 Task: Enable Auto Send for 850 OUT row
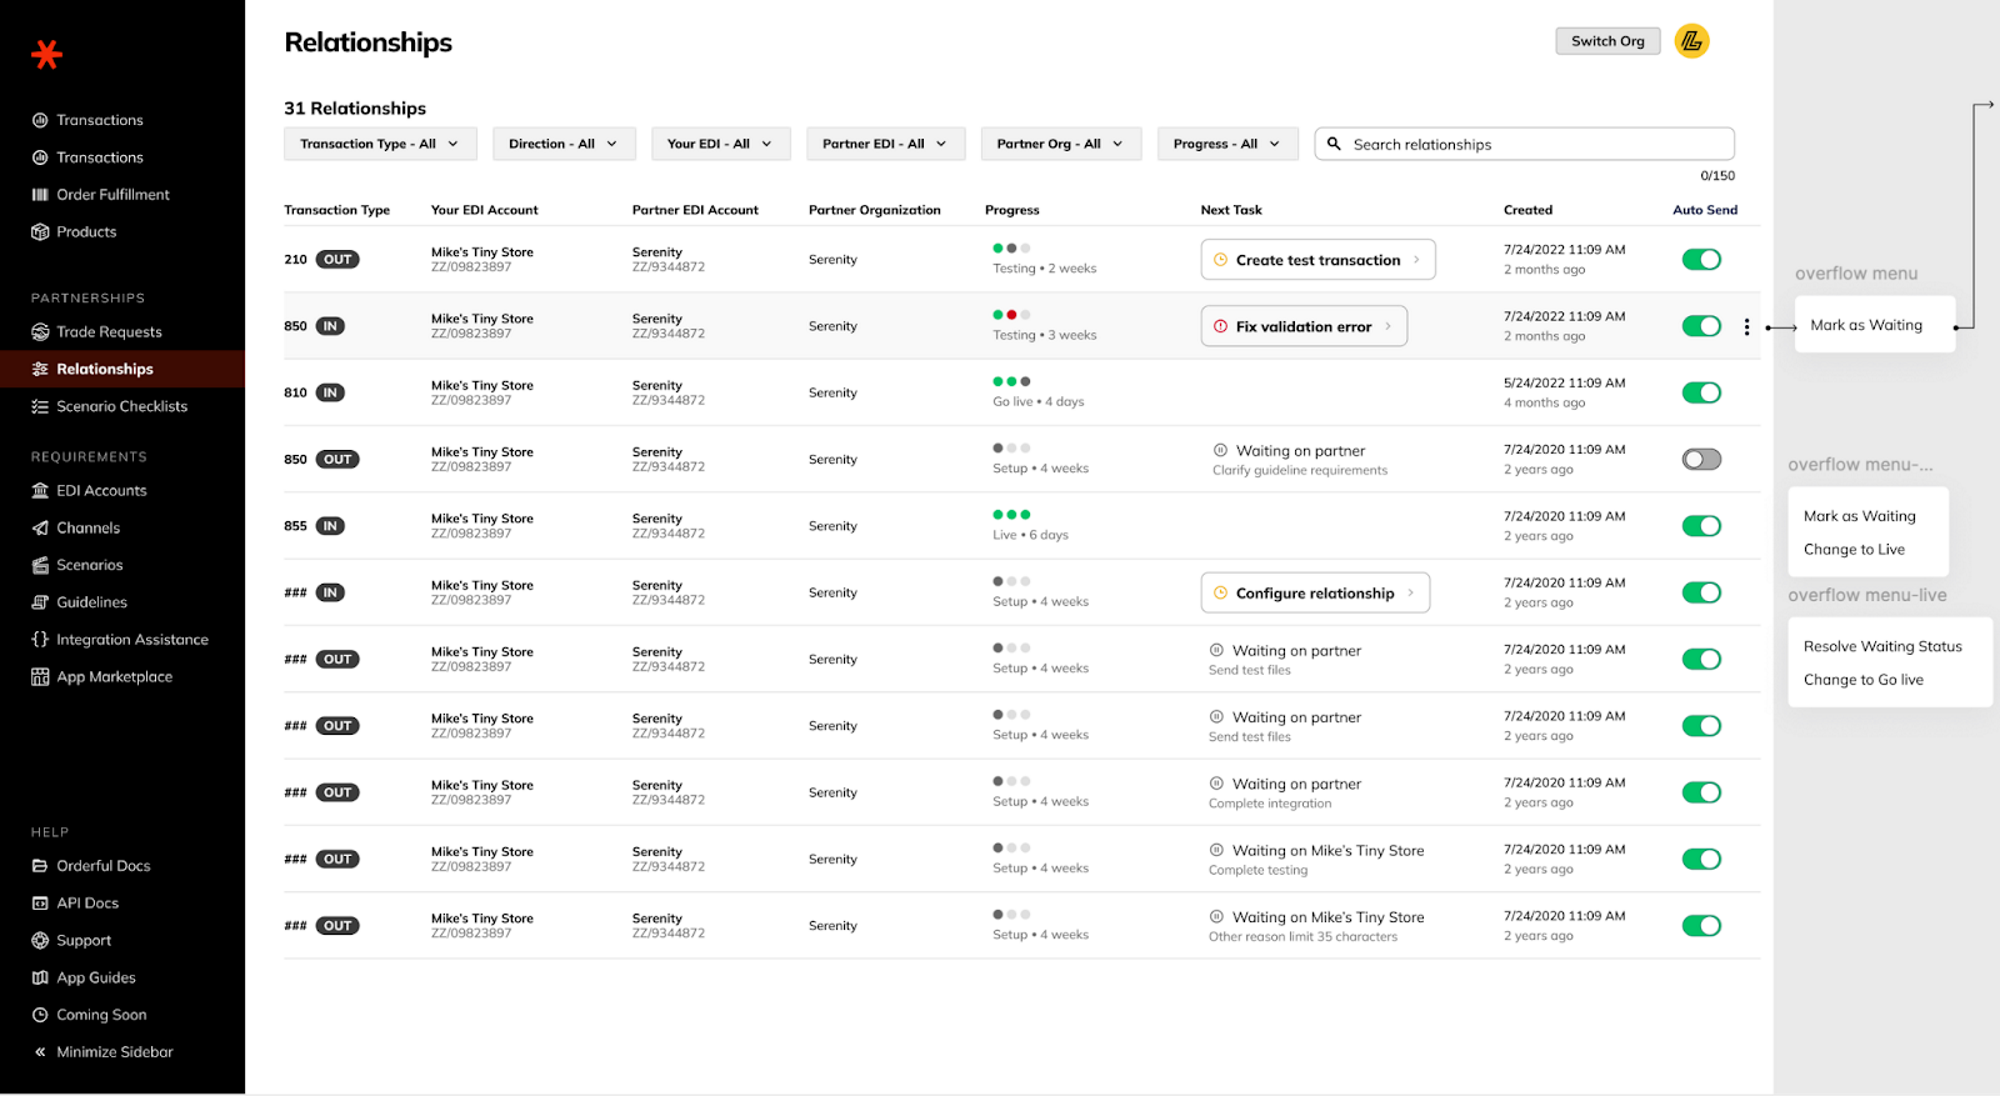1700,460
